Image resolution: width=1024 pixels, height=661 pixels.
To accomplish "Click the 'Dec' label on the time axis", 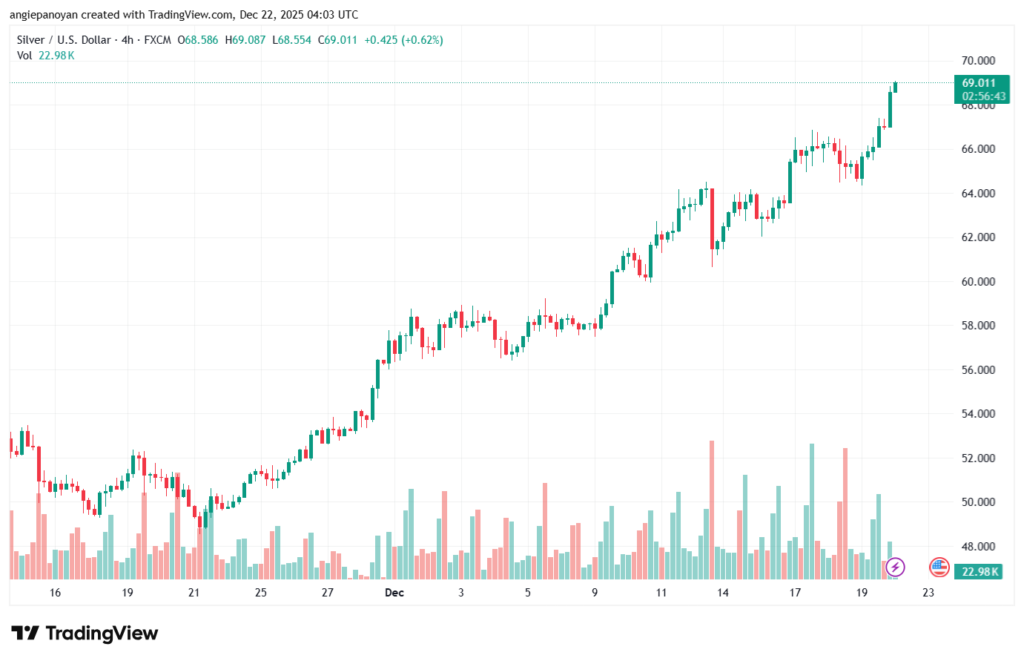I will (393, 593).
